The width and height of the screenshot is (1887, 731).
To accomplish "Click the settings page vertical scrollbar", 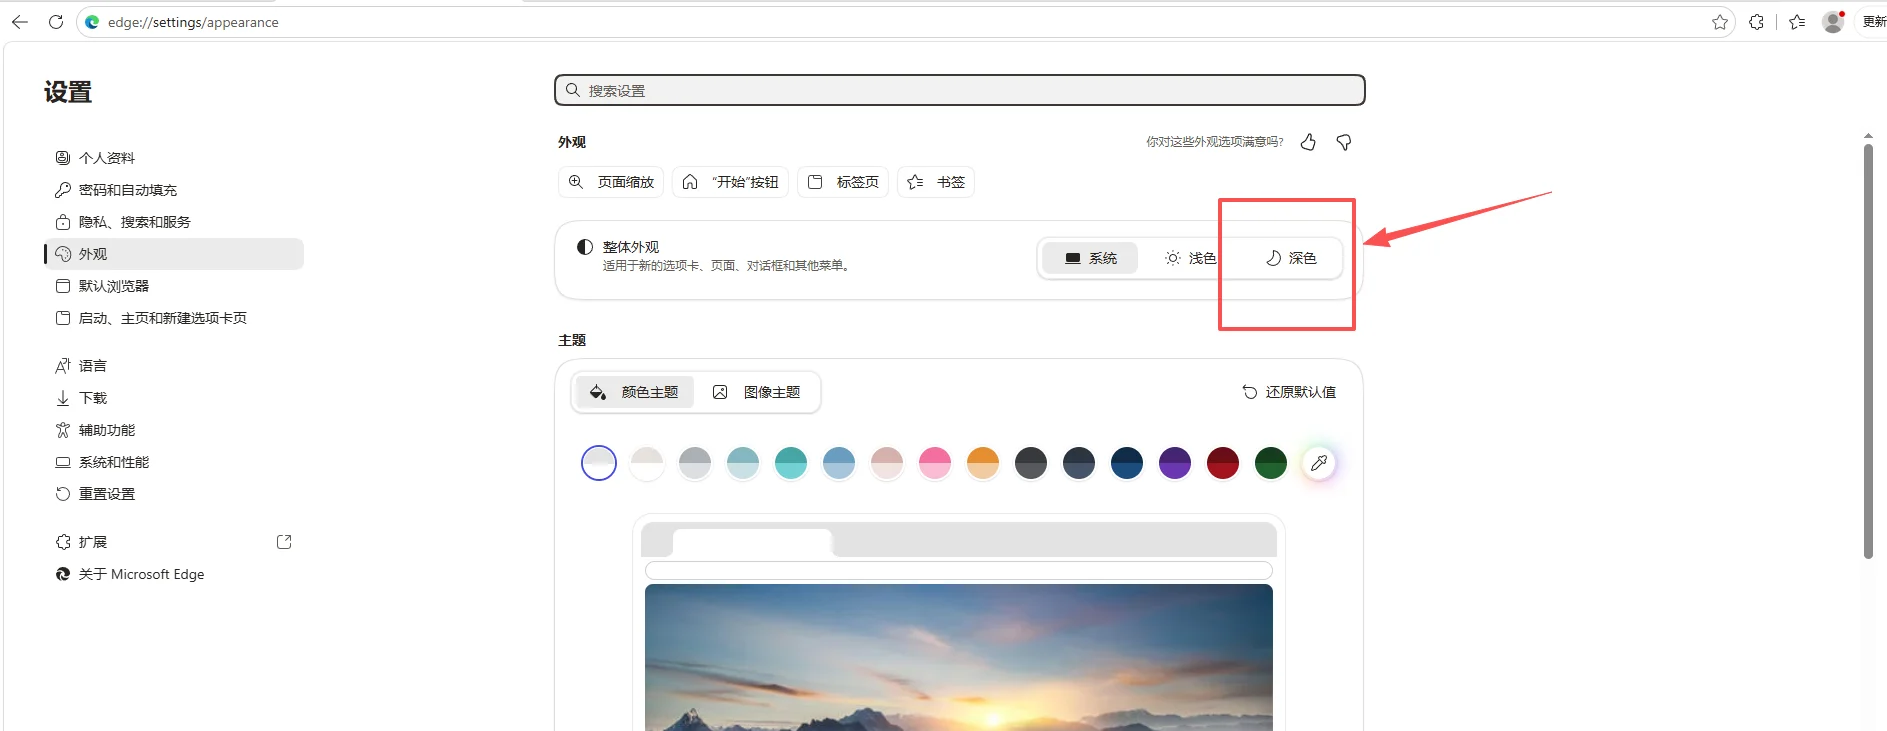I will 1868,351.
